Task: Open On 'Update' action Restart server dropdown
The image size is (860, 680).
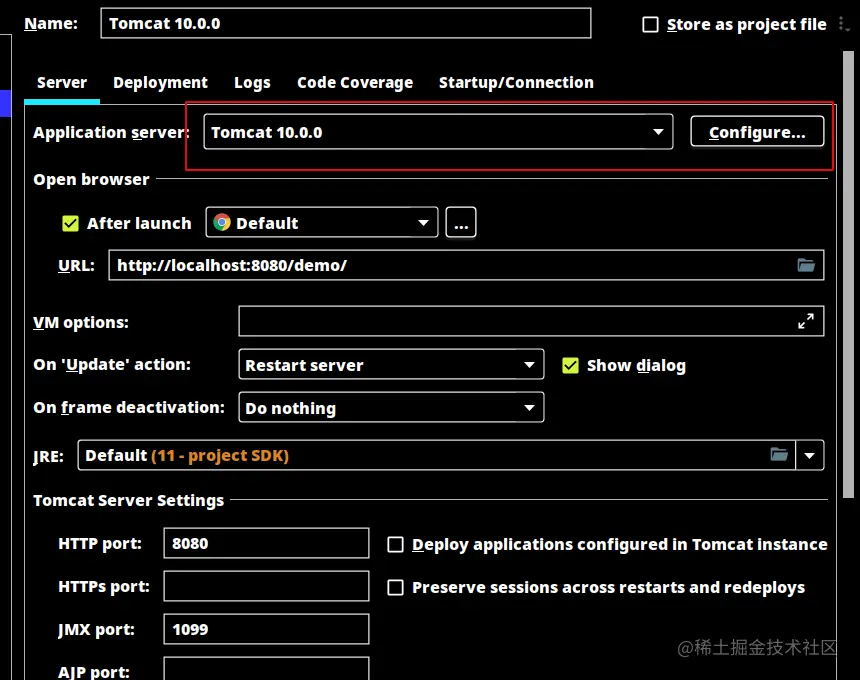Action: coord(391,365)
